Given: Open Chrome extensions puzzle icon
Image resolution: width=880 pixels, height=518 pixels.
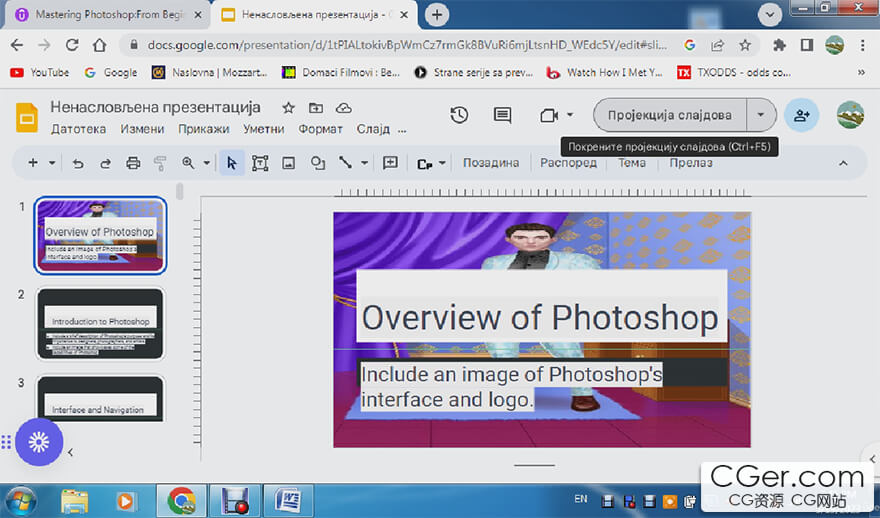Looking at the screenshot, I should point(779,45).
